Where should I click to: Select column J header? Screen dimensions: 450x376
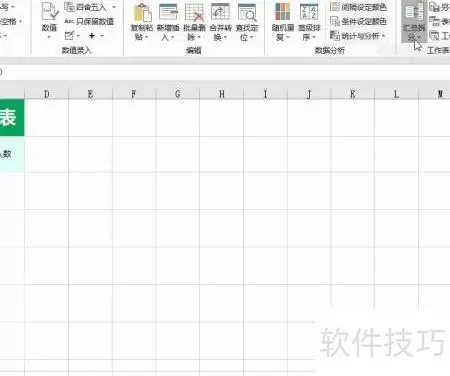(x=309, y=94)
